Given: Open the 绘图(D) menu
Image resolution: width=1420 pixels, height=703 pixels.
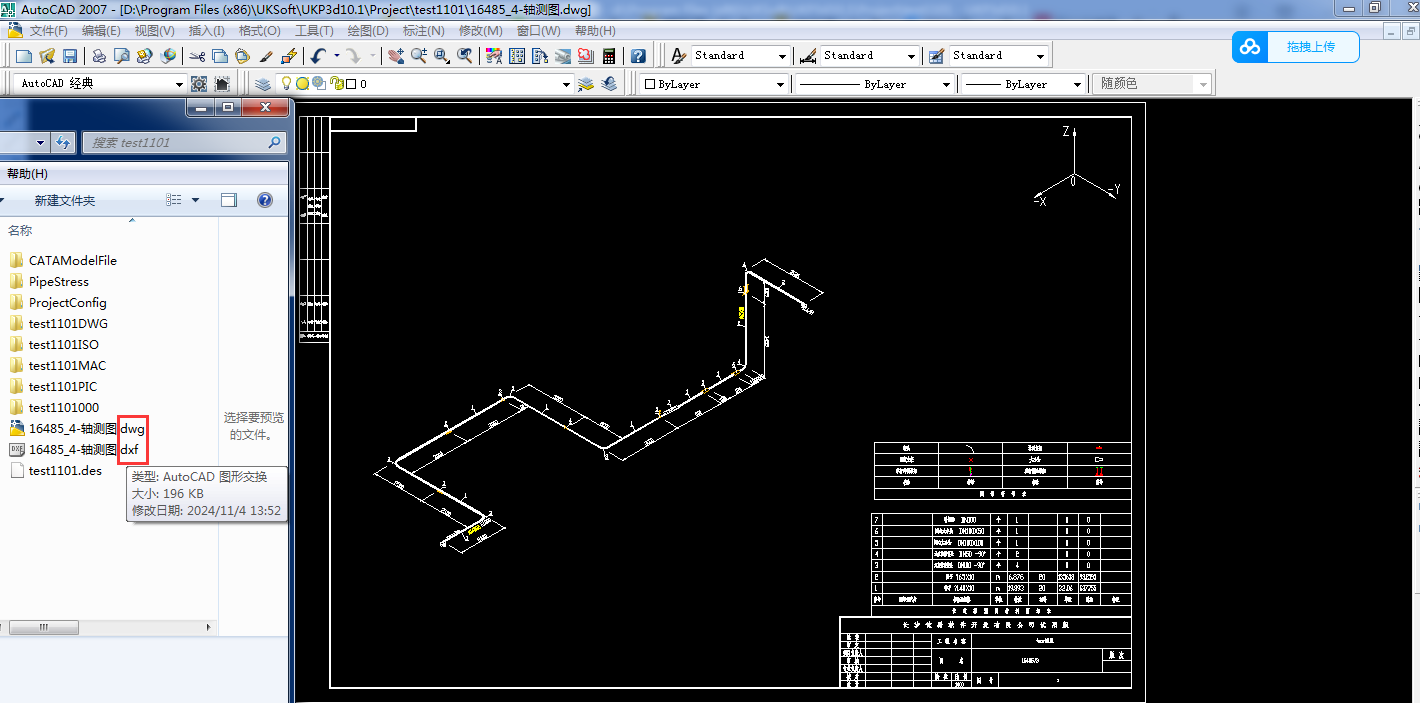Looking at the screenshot, I should (x=367, y=31).
